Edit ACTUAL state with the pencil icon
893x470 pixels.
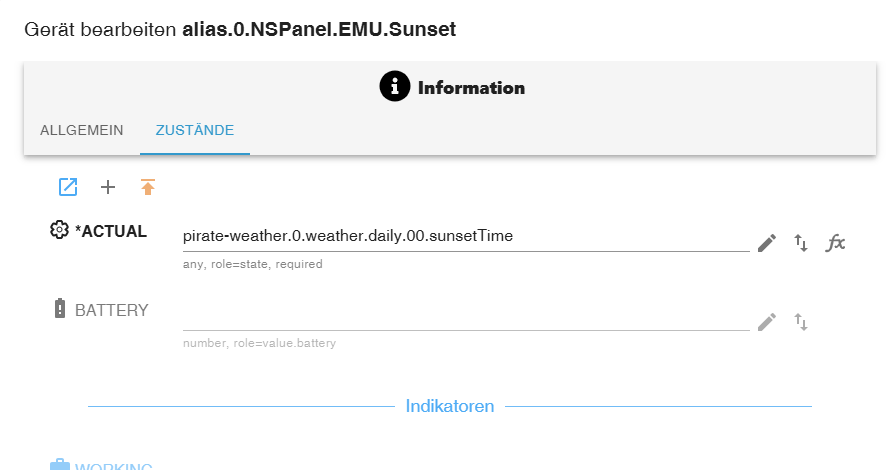[x=767, y=242]
